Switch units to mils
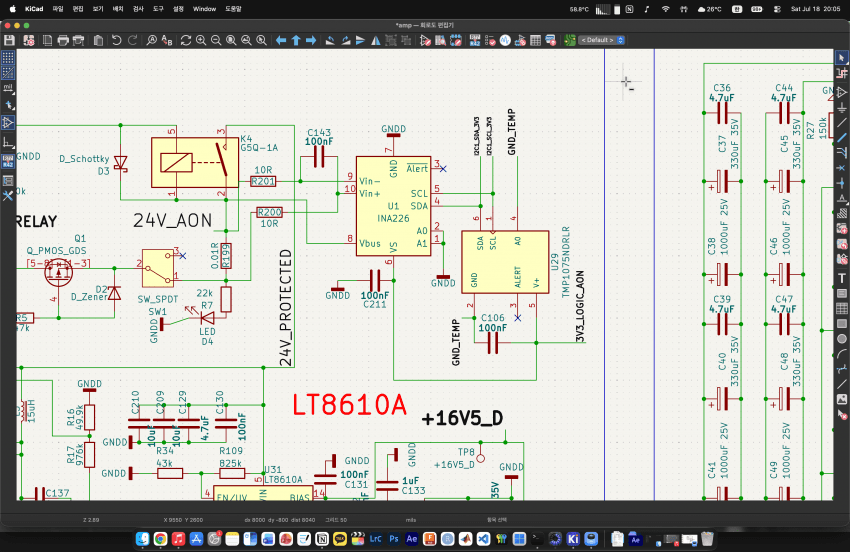This screenshot has height=552, width=850. coord(8,88)
